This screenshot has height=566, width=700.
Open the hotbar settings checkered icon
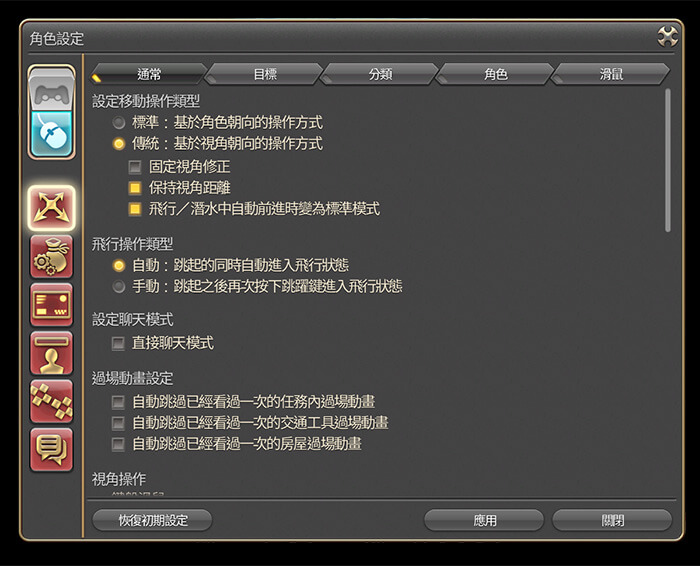tap(51, 401)
